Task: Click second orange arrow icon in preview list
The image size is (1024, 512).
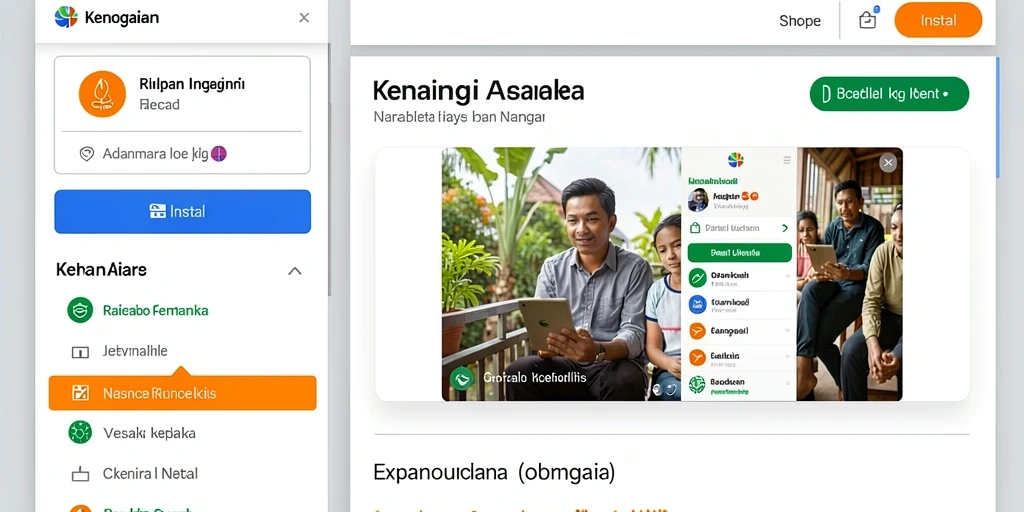Action: [x=697, y=357]
